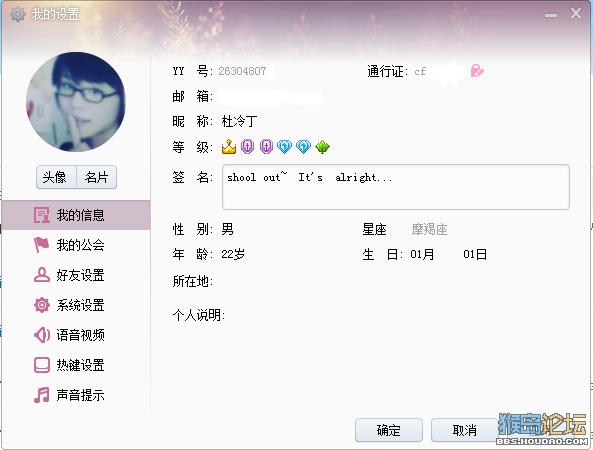The height and width of the screenshot is (450, 593).
Task: Click the 声音提示 music note icon
Action: click(42, 395)
